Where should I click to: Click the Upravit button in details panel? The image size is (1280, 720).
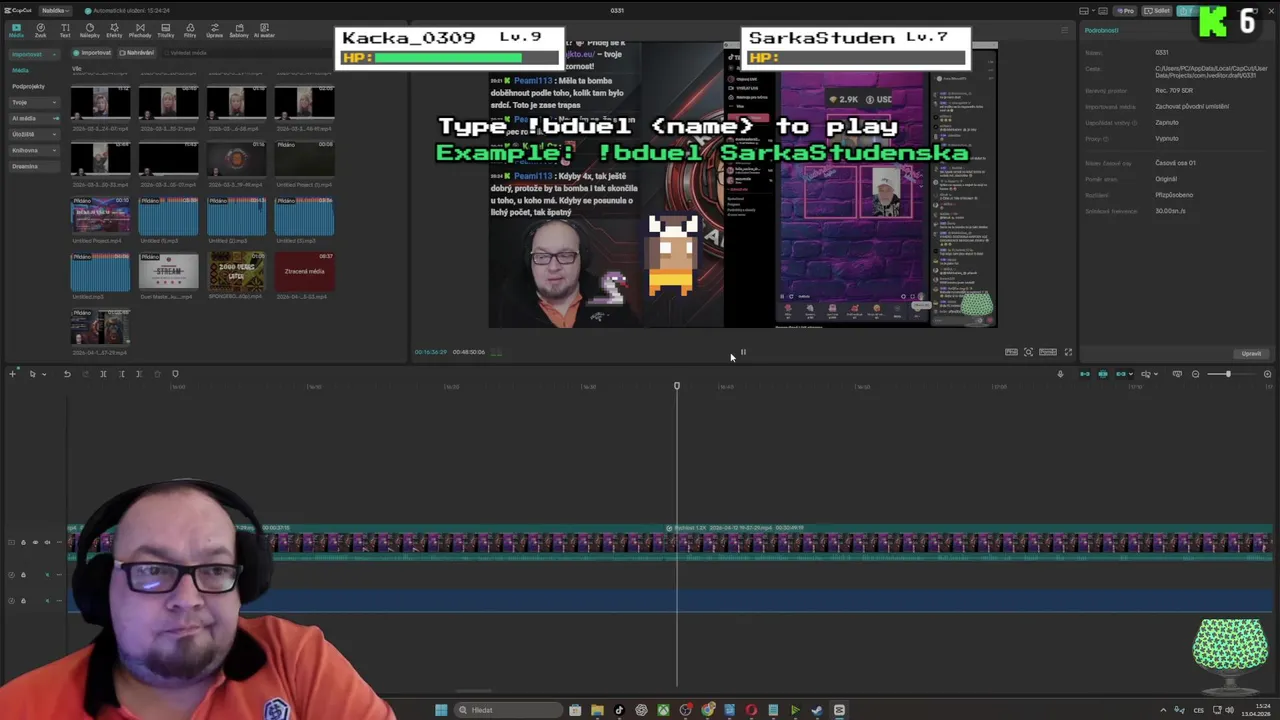(x=1251, y=354)
